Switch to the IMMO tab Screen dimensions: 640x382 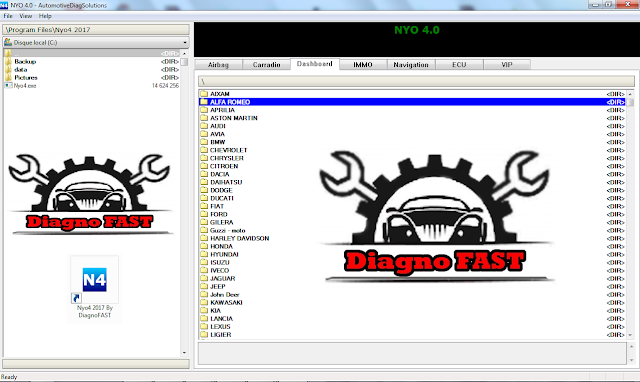(x=363, y=64)
